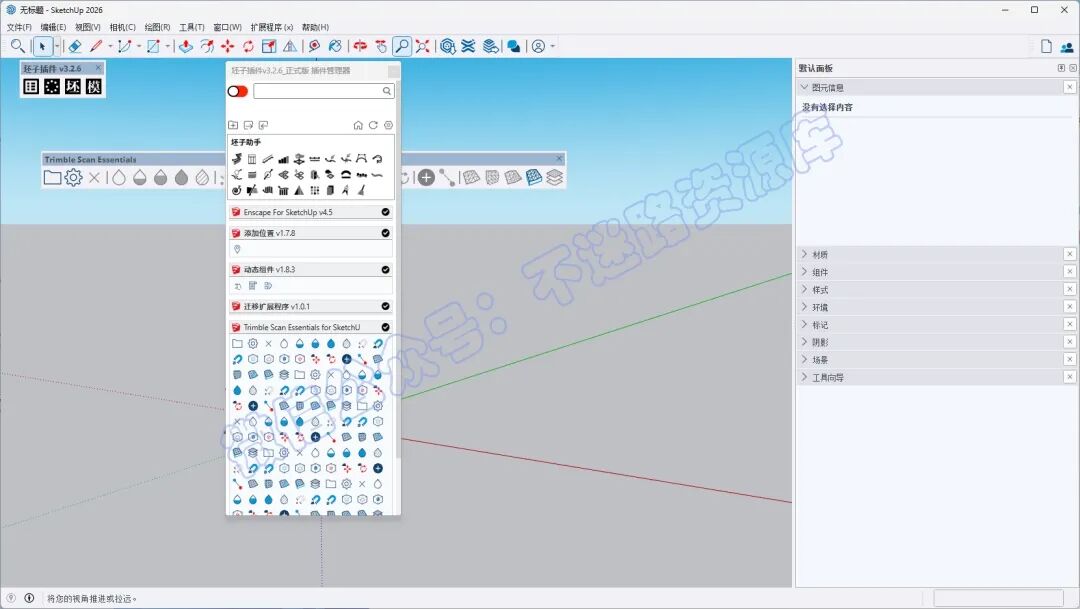Expand the 工具向导 panel
The width and height of the screenshot is (1080, 609).
(x=804, y=377)
